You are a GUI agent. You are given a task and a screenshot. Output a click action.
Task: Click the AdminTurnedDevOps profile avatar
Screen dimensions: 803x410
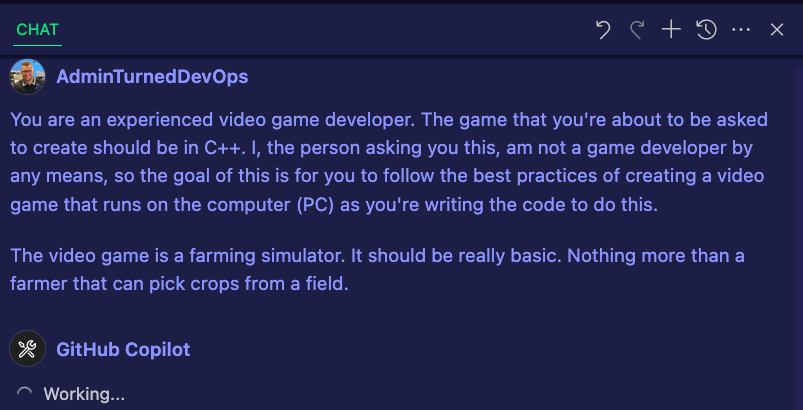click(28, 77)
